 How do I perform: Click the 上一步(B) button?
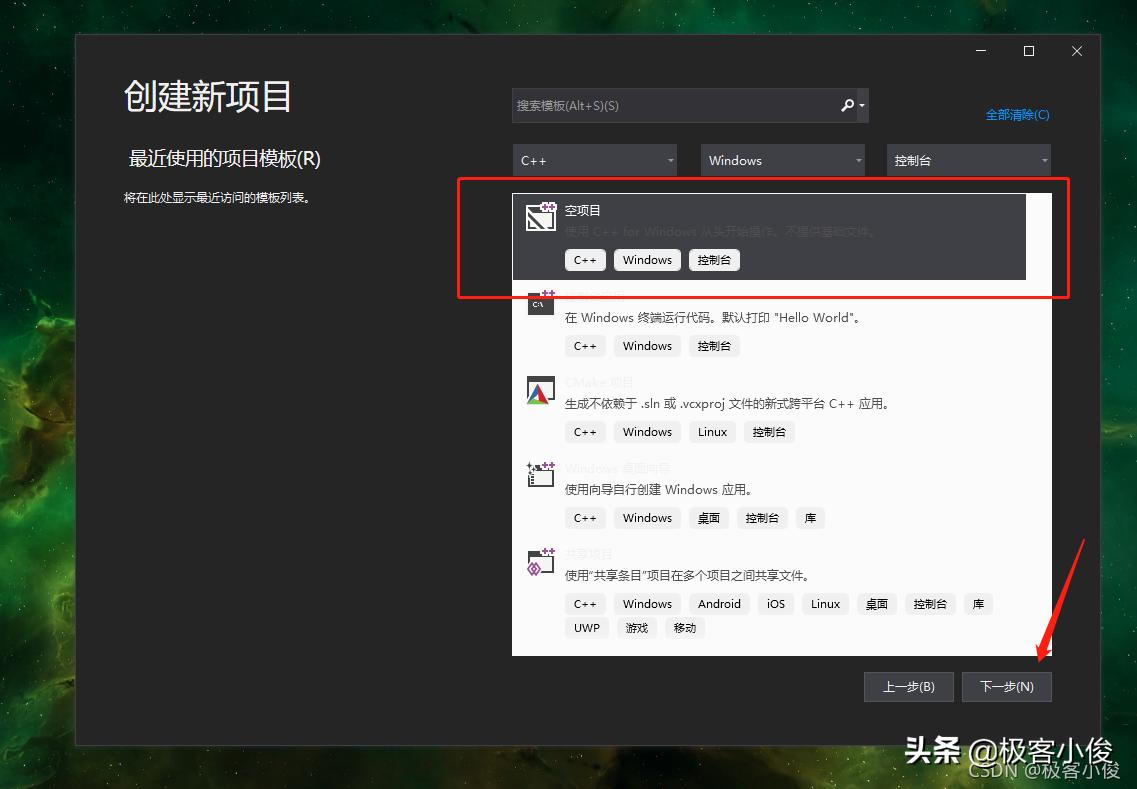click(x=908, y=687)
